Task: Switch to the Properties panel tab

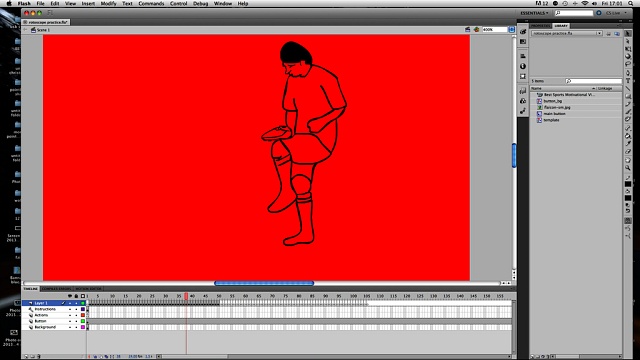Action: pos(540,26)
